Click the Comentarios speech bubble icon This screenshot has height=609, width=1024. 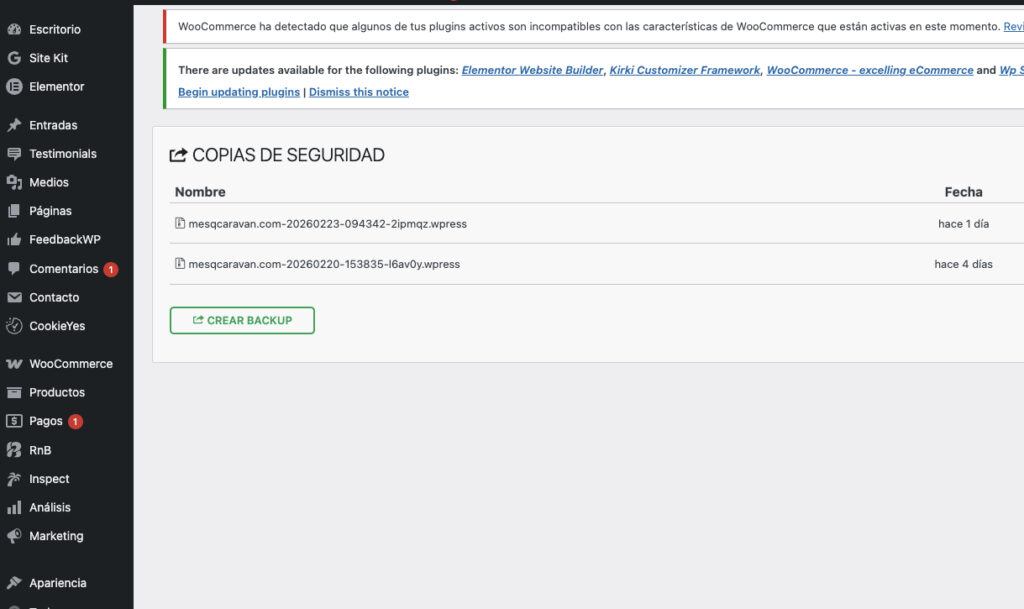coord(14,268)
